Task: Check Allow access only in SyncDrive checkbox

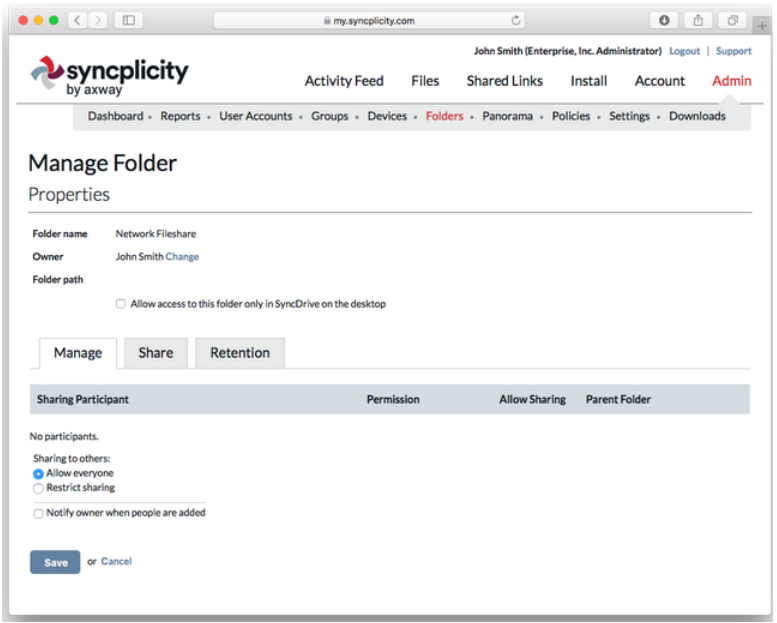Action: click(x=120, y=303)
